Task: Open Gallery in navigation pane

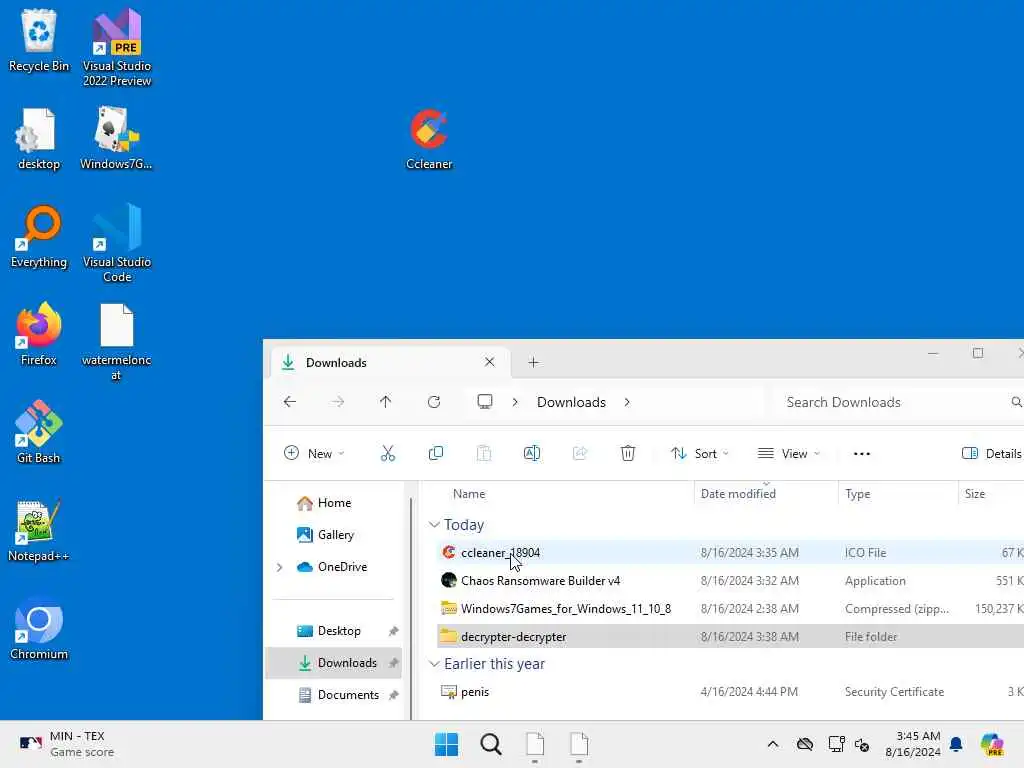Action: click(326, 535)
